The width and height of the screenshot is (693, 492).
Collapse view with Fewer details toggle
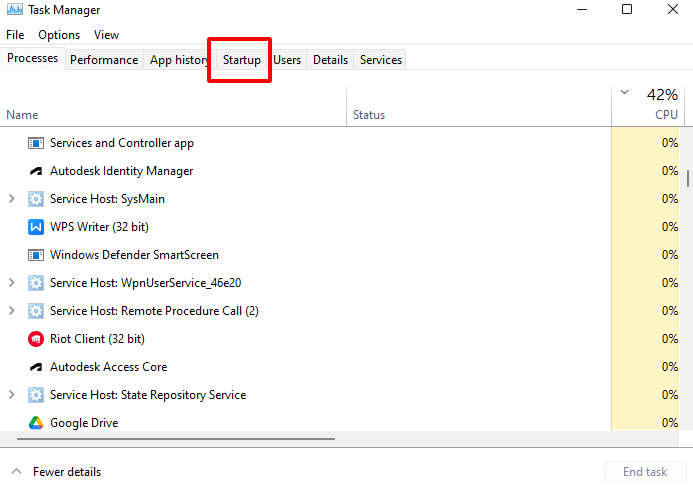(56, 472)
